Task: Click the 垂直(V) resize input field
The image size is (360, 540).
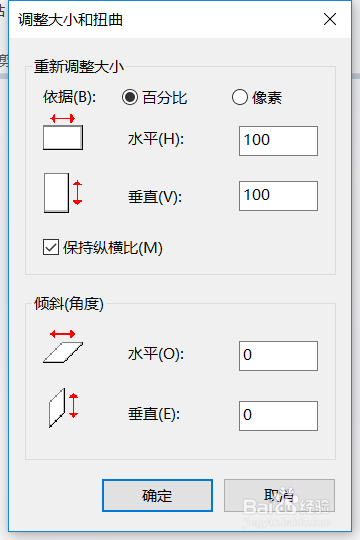Action: coord(278,196)
